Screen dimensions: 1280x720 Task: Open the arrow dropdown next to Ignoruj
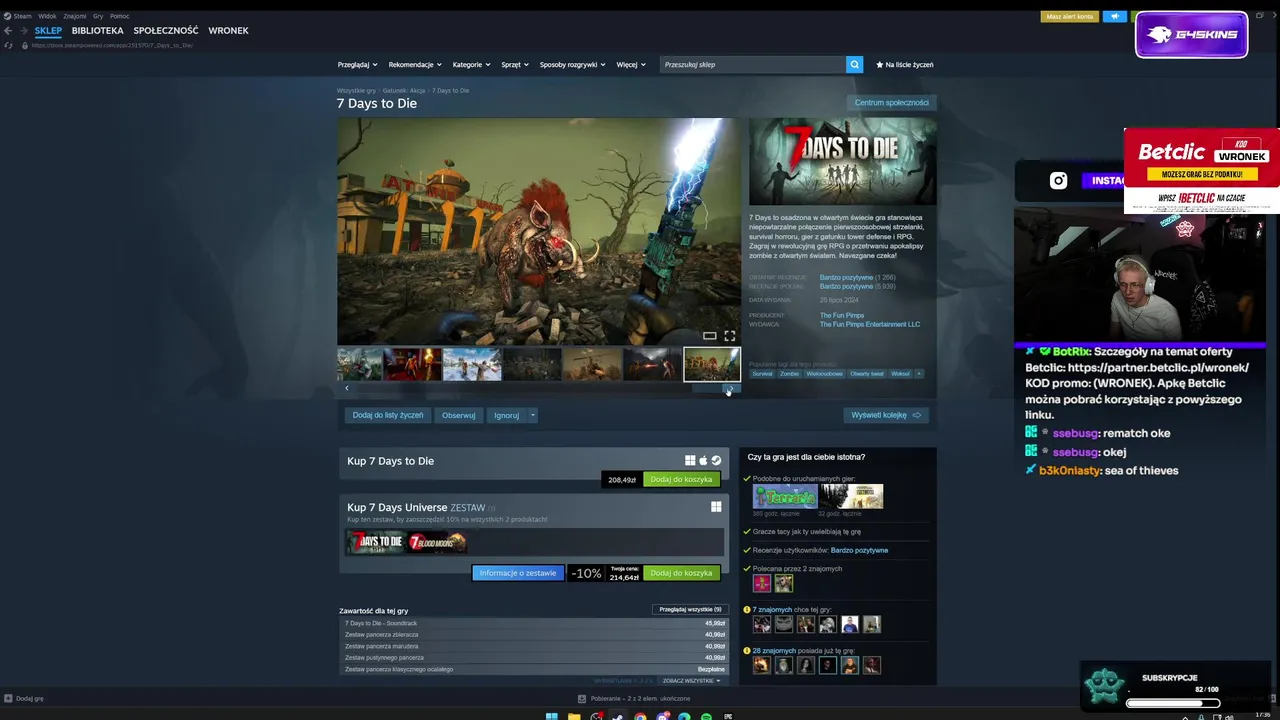533,415
